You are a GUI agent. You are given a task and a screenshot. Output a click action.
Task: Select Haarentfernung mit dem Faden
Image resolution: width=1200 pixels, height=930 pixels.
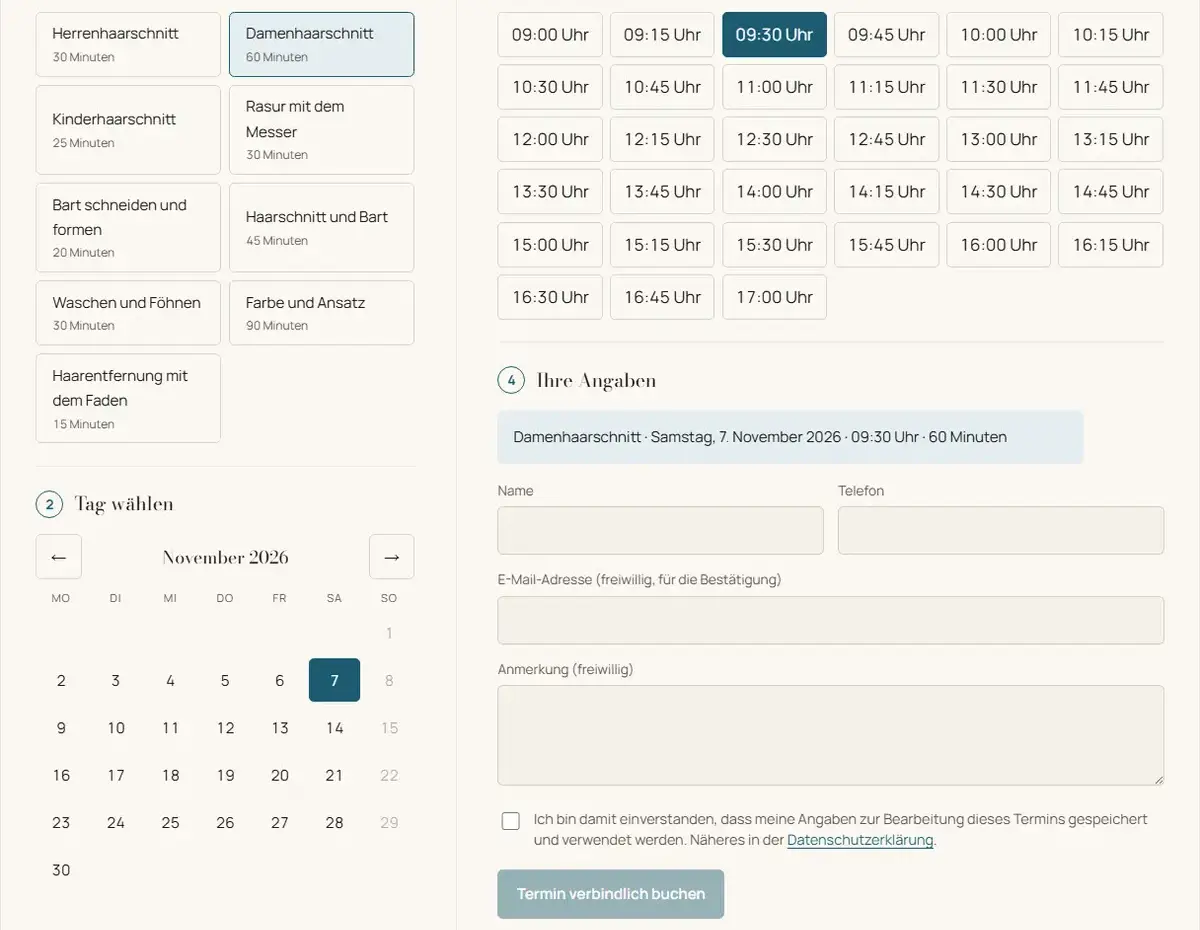click(128, 398)
